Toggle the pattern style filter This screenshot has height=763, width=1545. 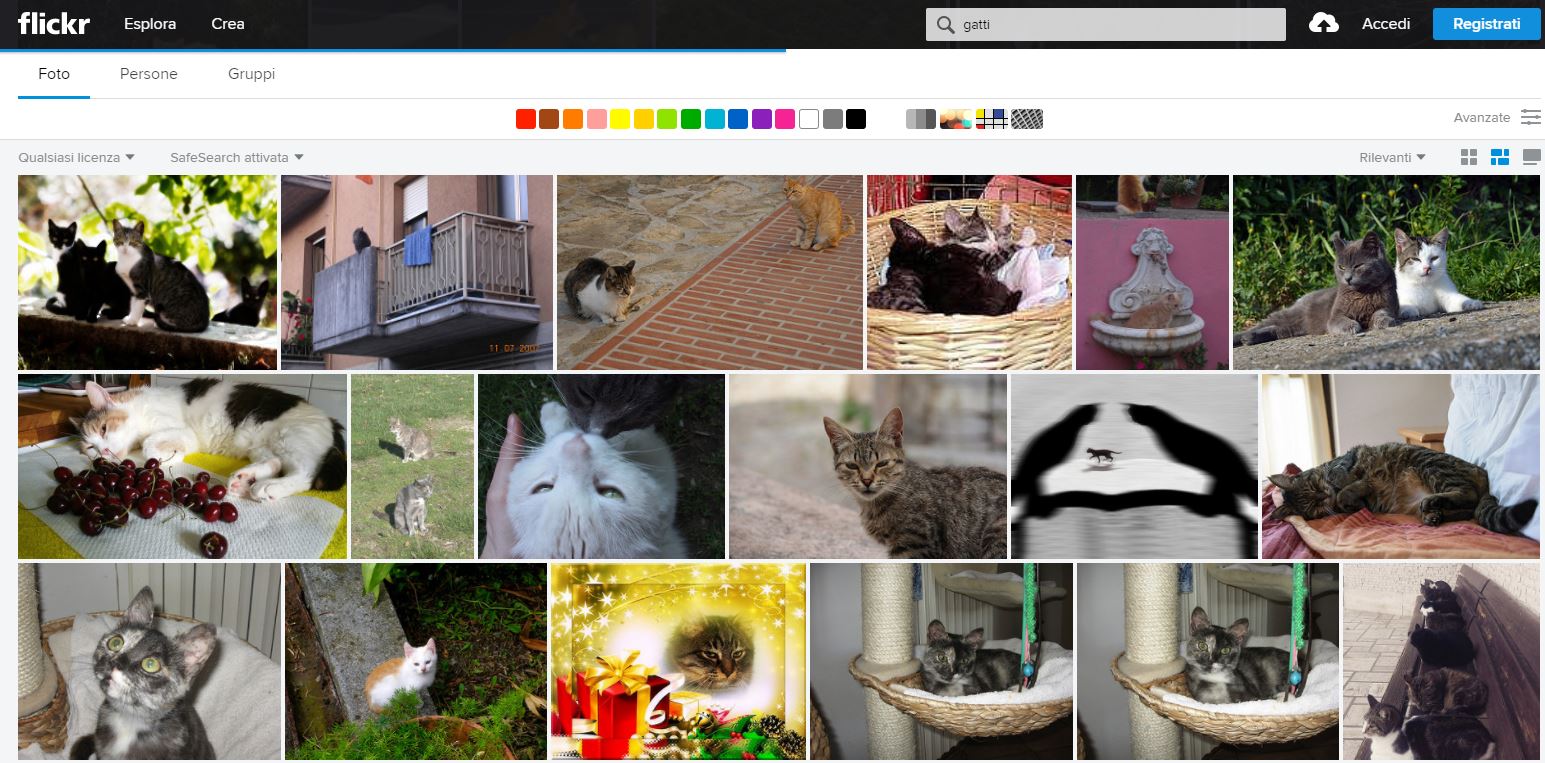(x=1027, y=119)
